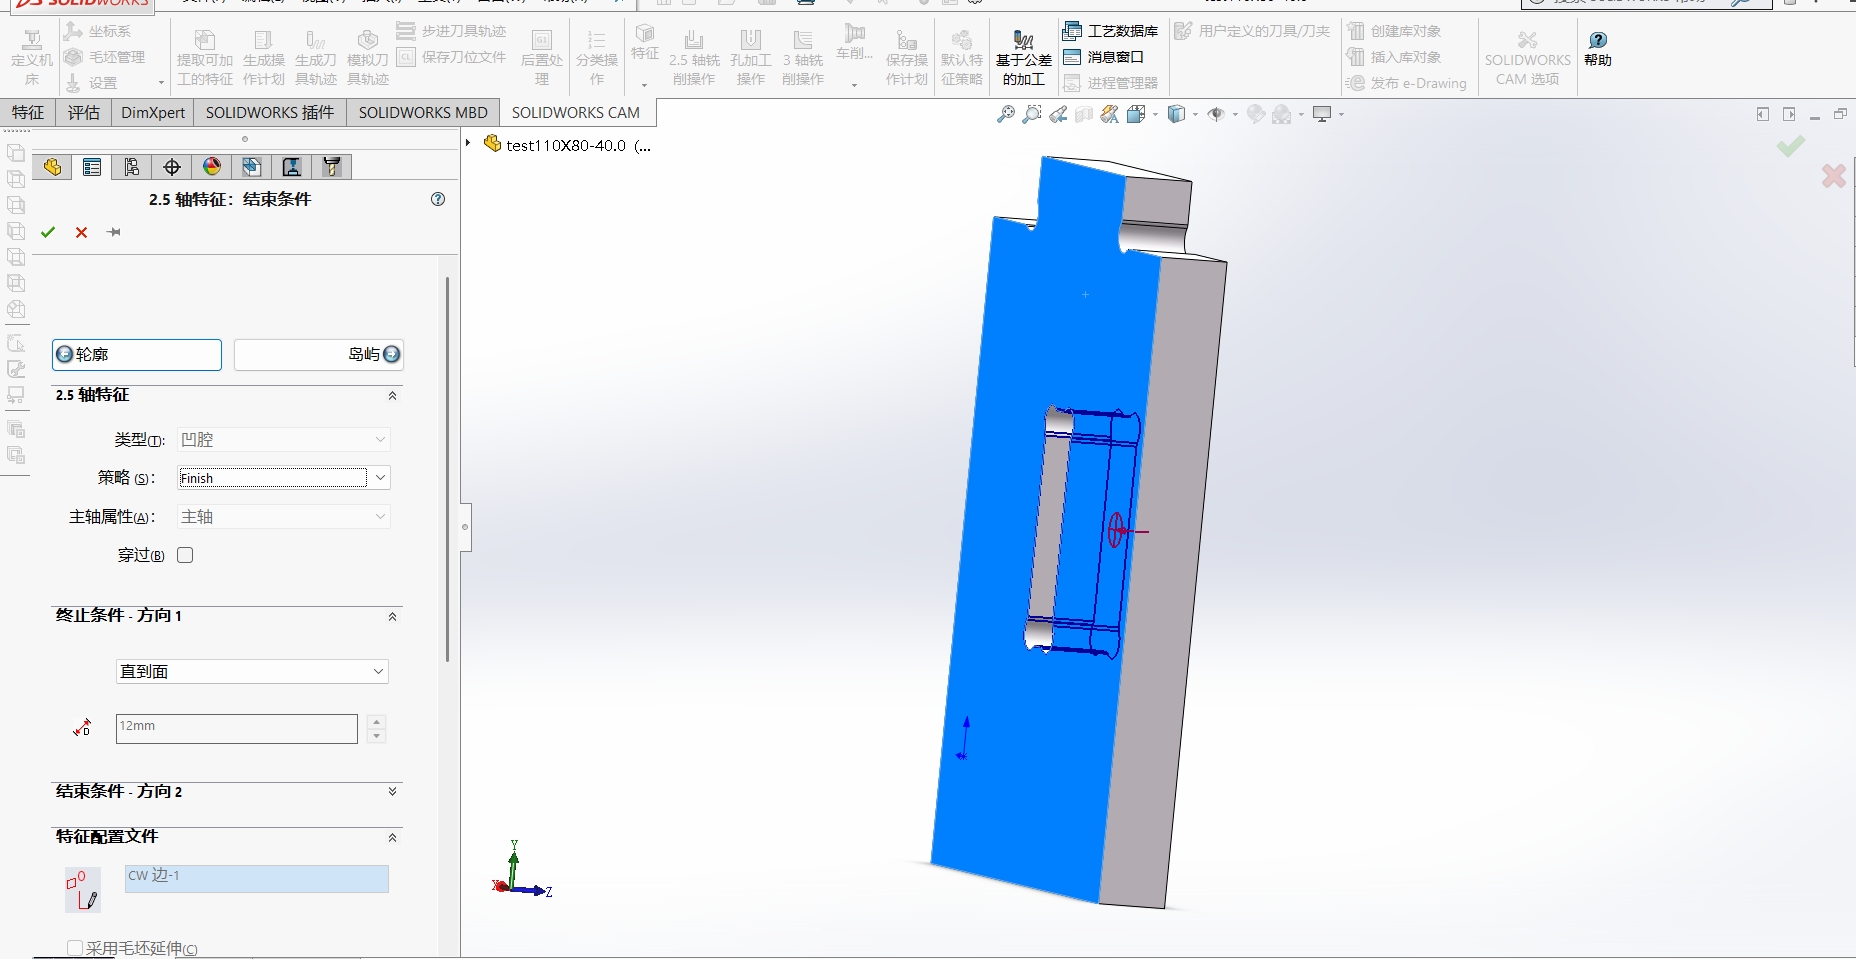This screenshot has width=1856, height=959.
Task: Confirm the 2.5 axis feature with green checkmark
Action: pyautogui.click(x=48, y=232)
